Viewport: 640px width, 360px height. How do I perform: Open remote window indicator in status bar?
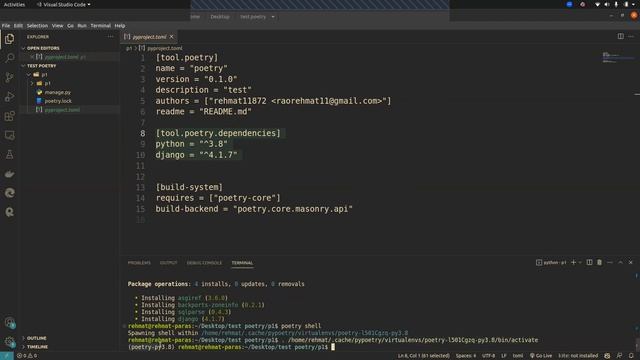[7, 356]
